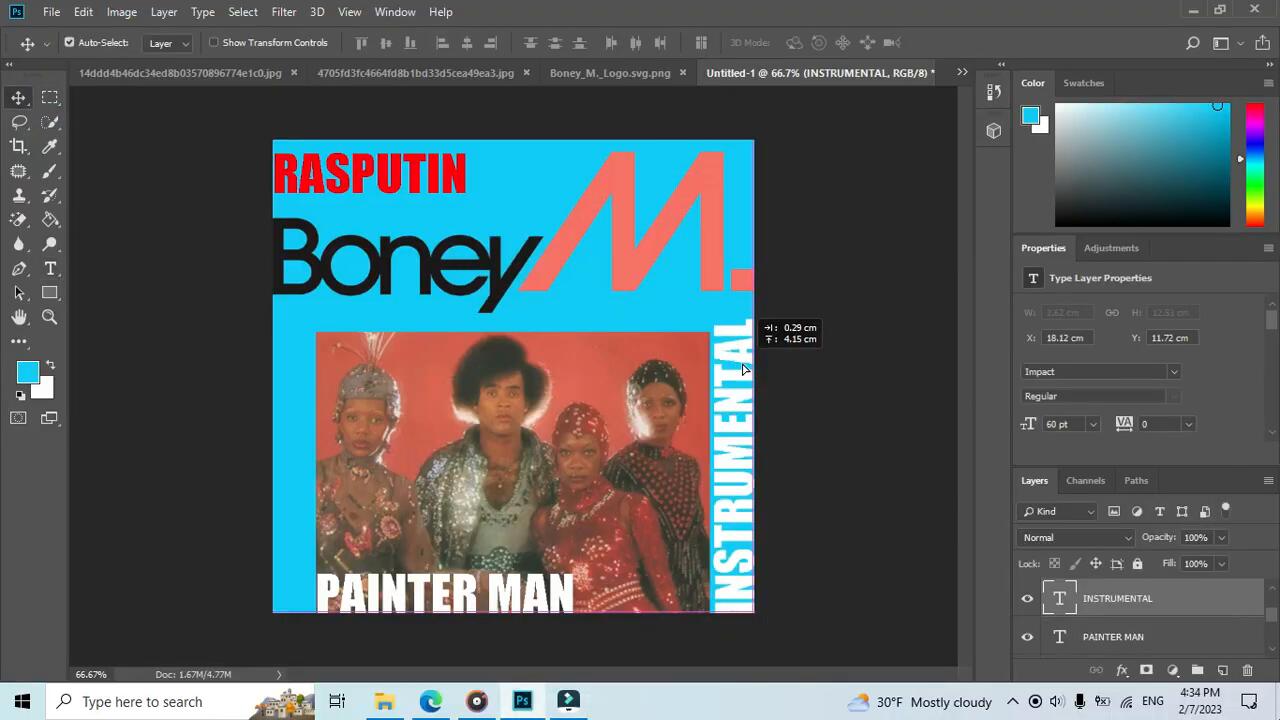
Task: Hide the PAINTER MAN layer
Action: point(1027,637)
